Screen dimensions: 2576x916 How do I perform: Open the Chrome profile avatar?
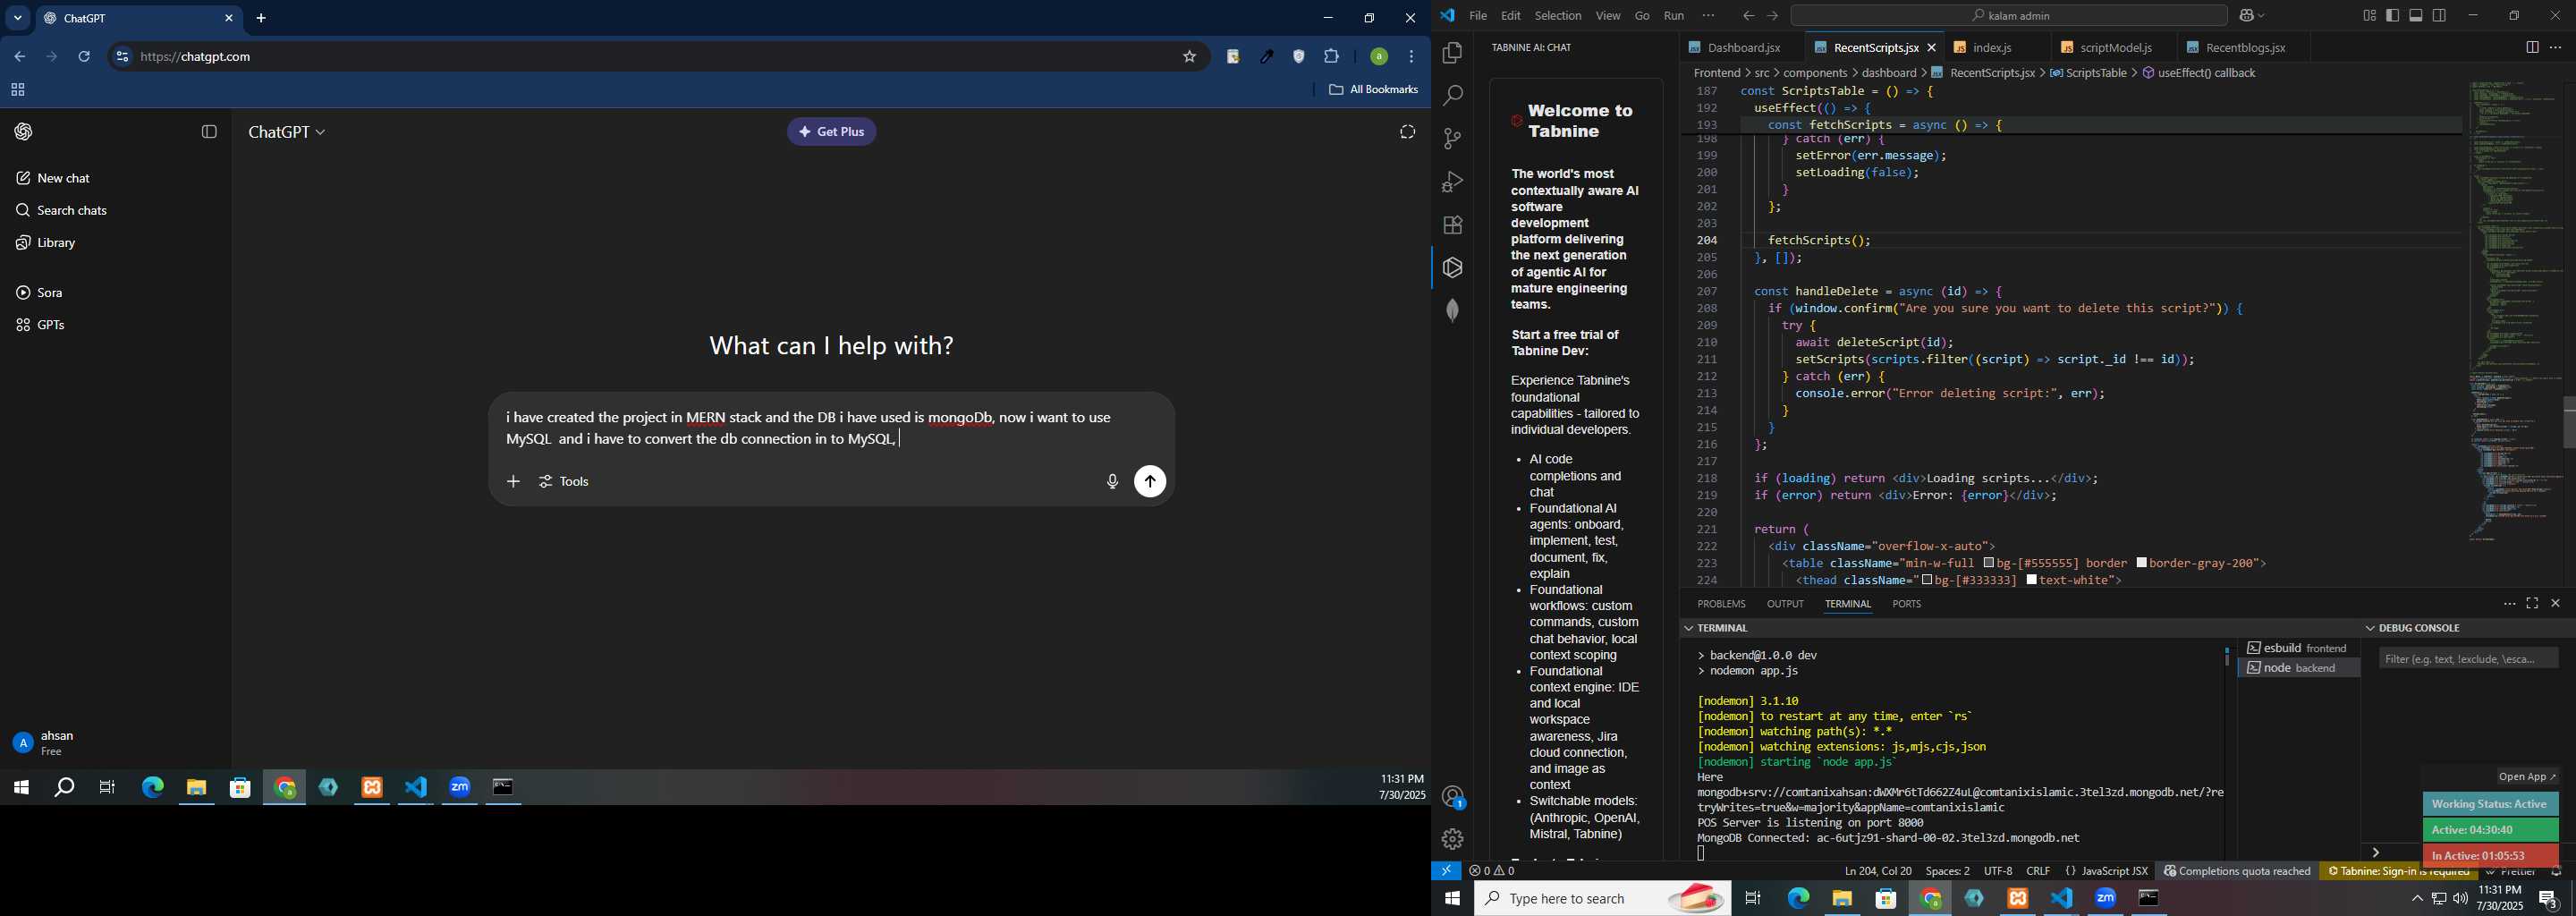click(x=1378, y=57)
